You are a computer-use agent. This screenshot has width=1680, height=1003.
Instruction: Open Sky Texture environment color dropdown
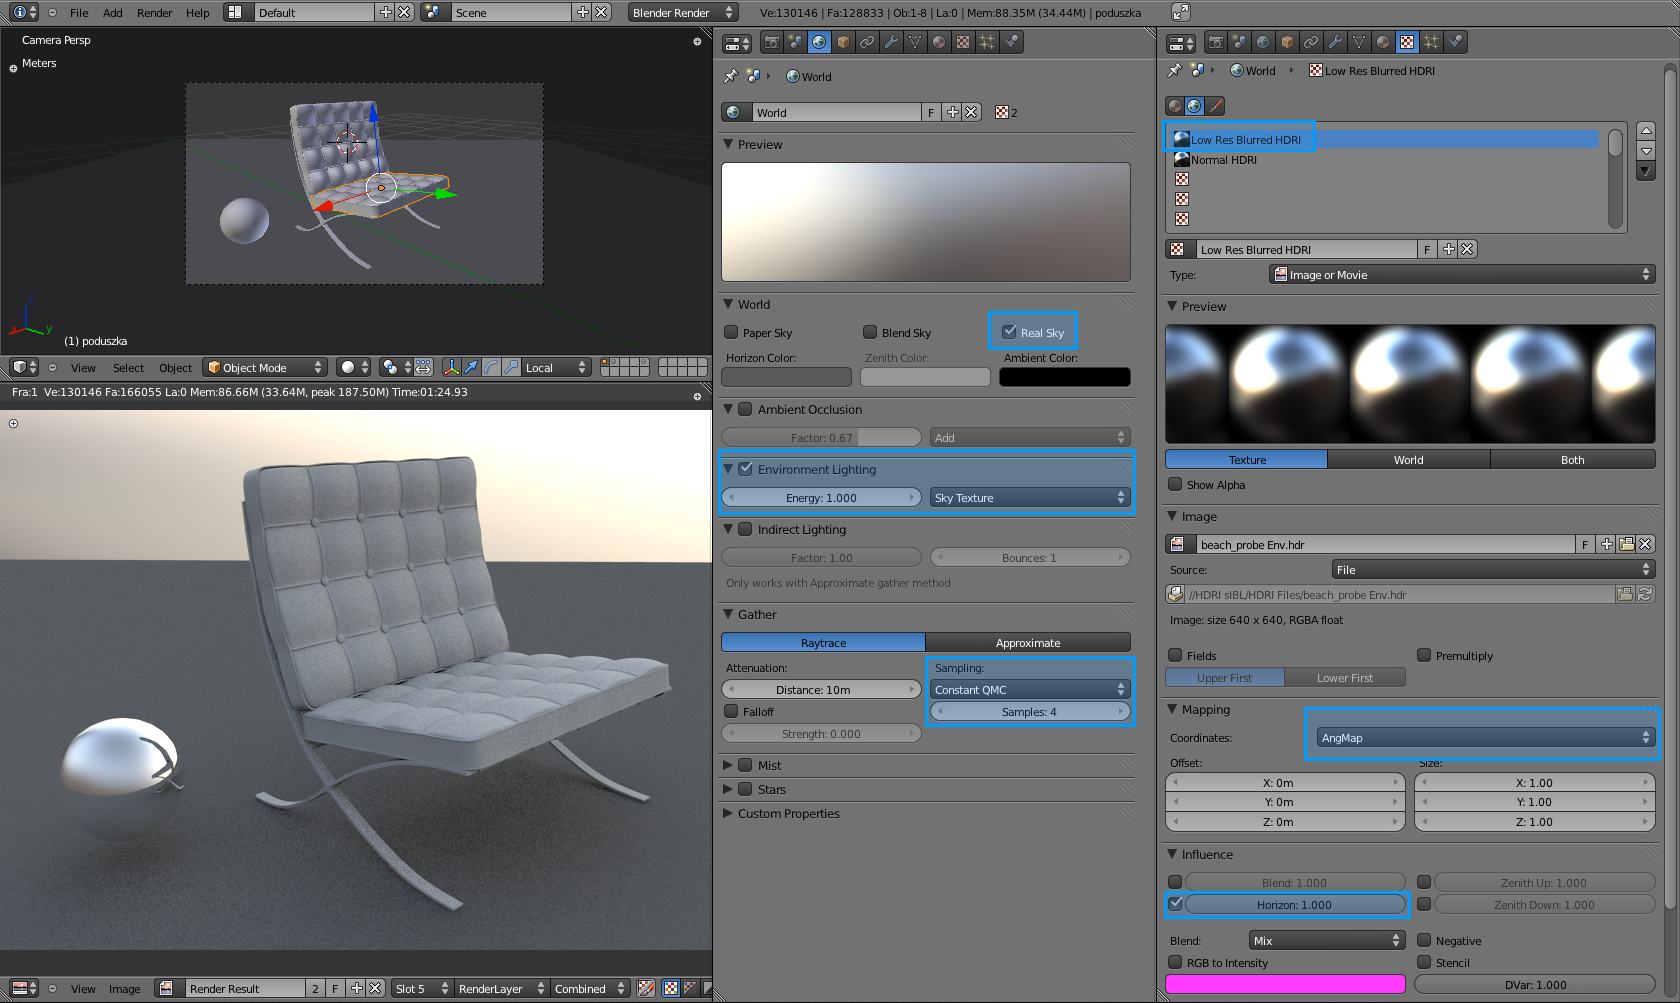(x=1030, y=497)
